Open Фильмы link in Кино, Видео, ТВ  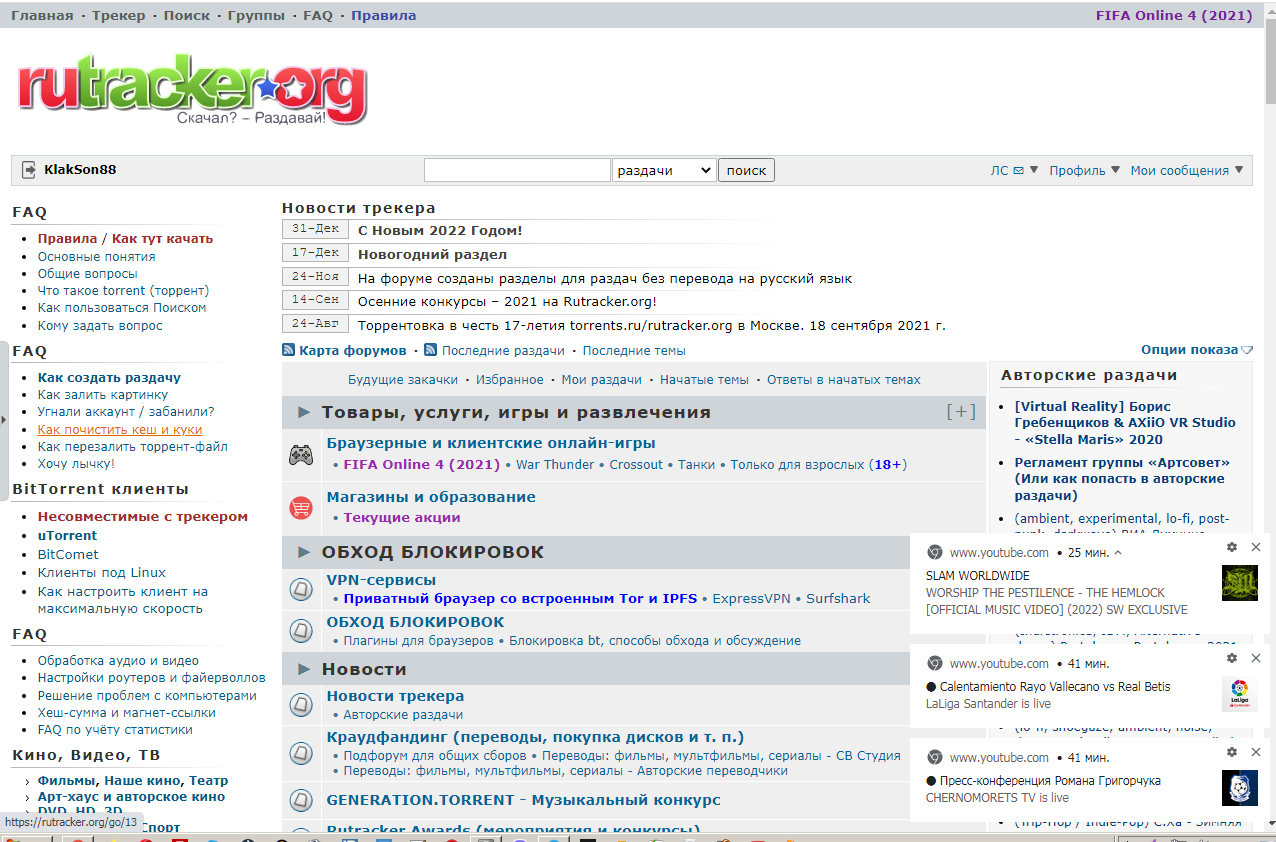[x=67, y=781]
